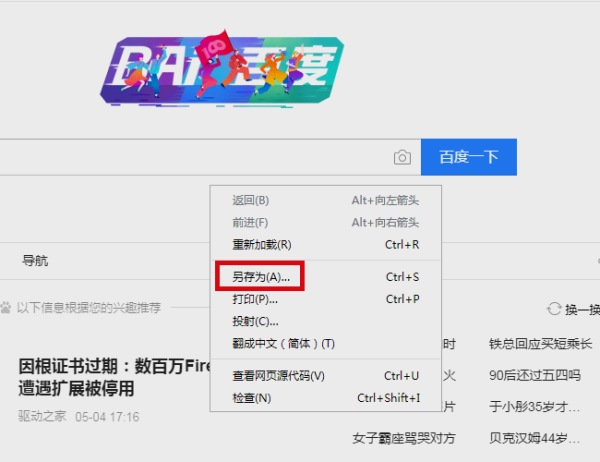The width and height of the screenshot is (600, 462).
Task: Open hot search 铁总回应买短乘长
Action: [x=540, y=344]
